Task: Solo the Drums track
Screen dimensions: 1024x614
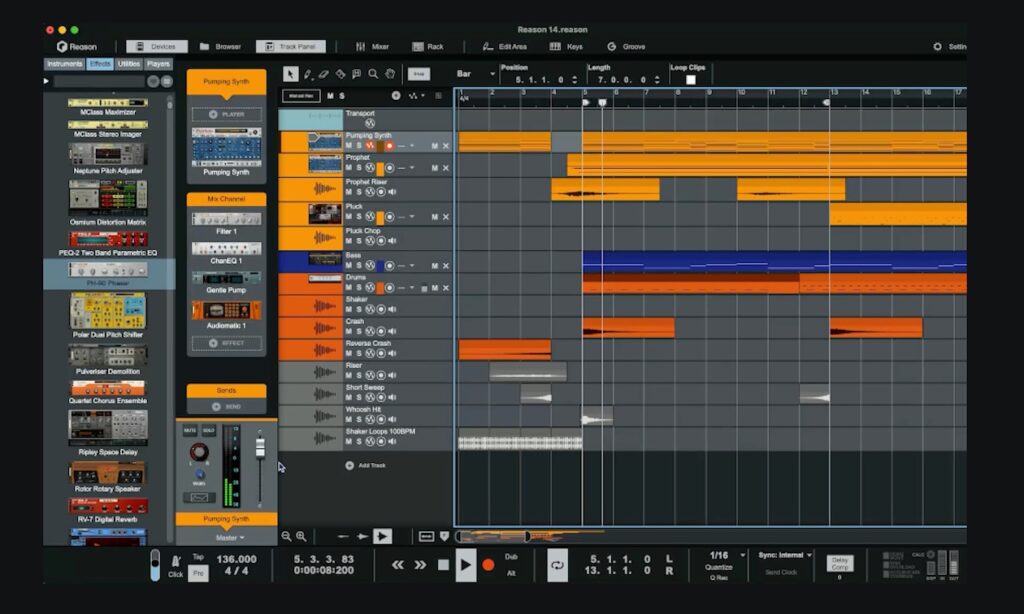Action: (359, 287)
